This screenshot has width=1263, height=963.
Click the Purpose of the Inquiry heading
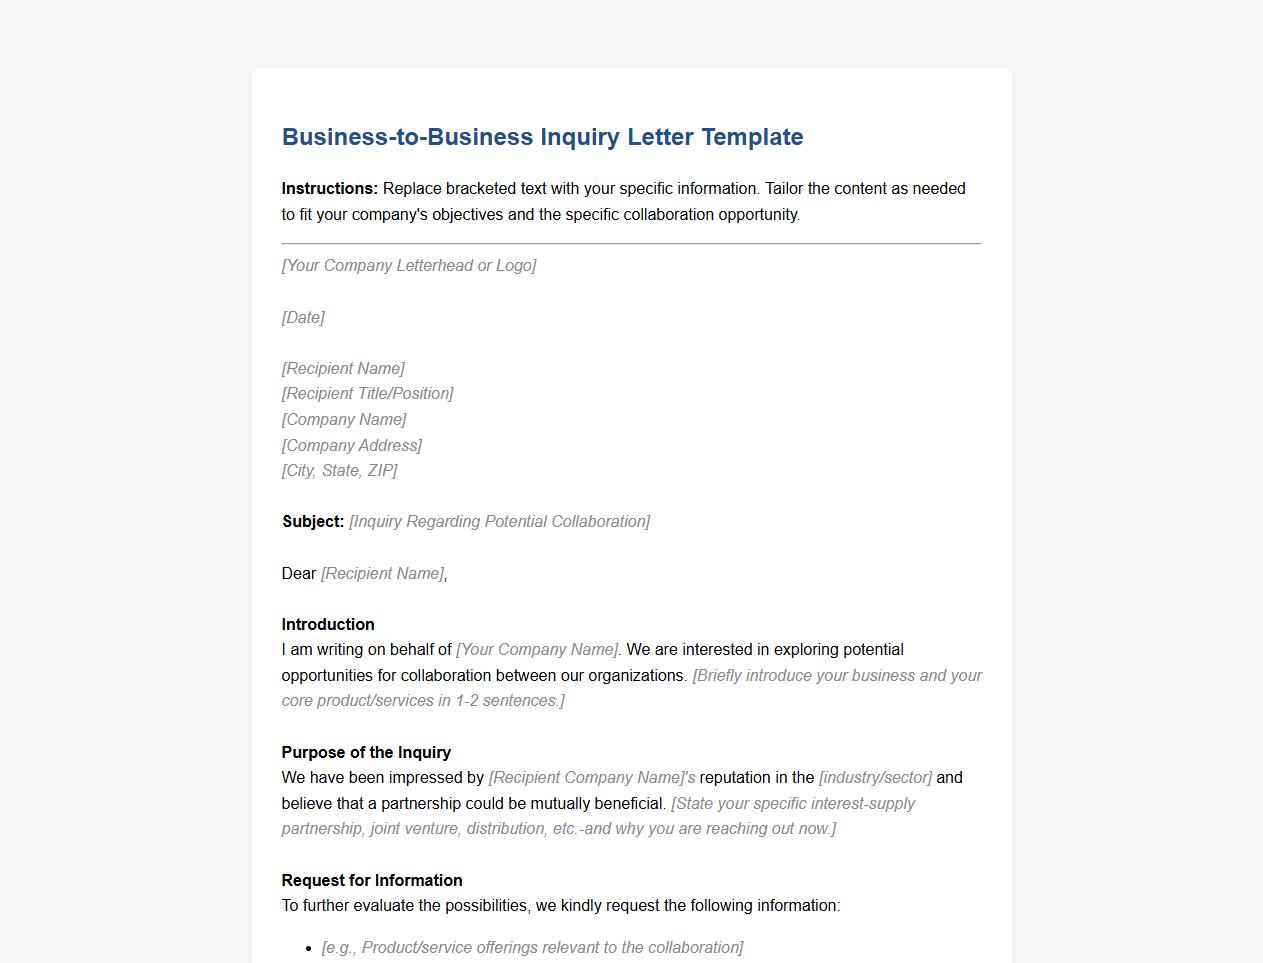pos(366,753)
